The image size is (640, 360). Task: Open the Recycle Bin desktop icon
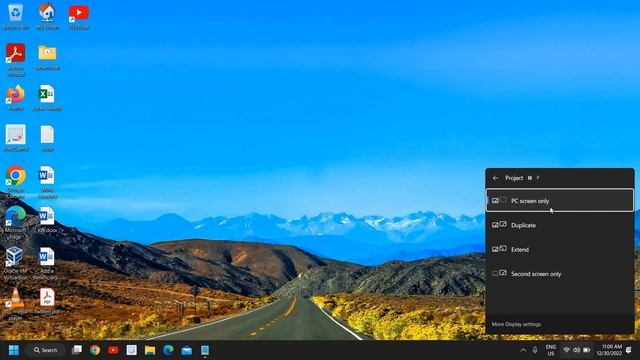click(x=16, y=17)
